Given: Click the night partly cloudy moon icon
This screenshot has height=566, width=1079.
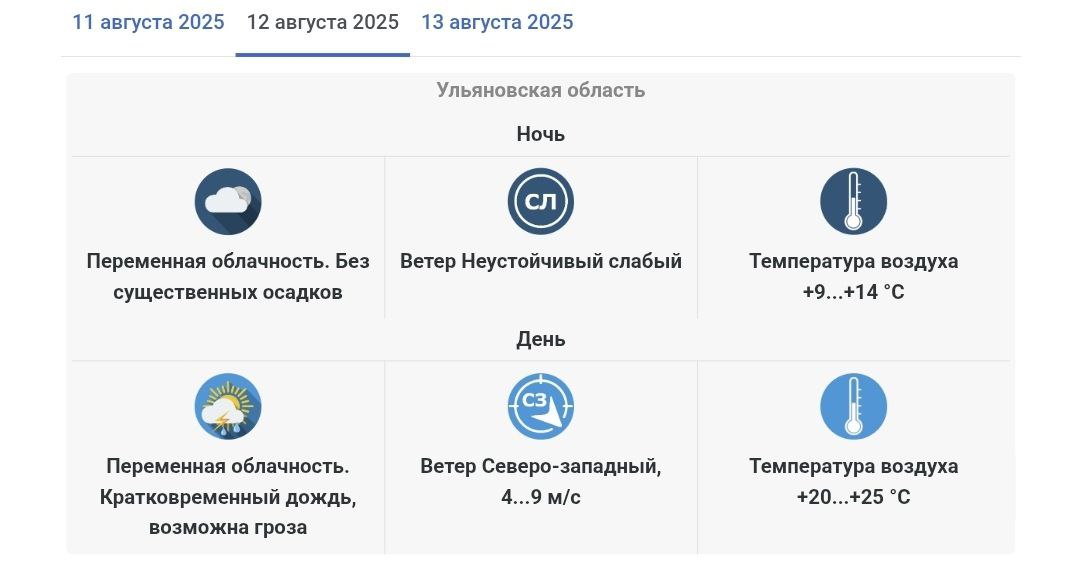Looking at the screenshot, I should (228, 202).
